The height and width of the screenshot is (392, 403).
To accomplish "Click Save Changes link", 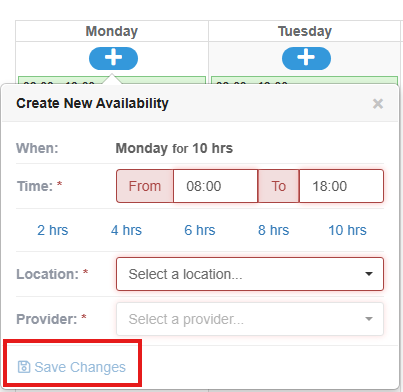I will tap(71, 367).
